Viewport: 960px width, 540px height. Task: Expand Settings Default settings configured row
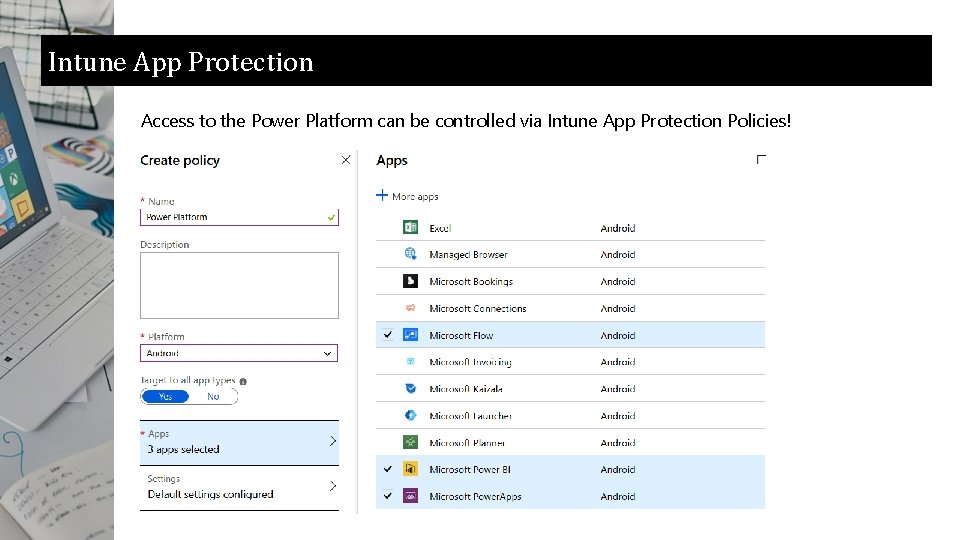[x=239, y=487]
